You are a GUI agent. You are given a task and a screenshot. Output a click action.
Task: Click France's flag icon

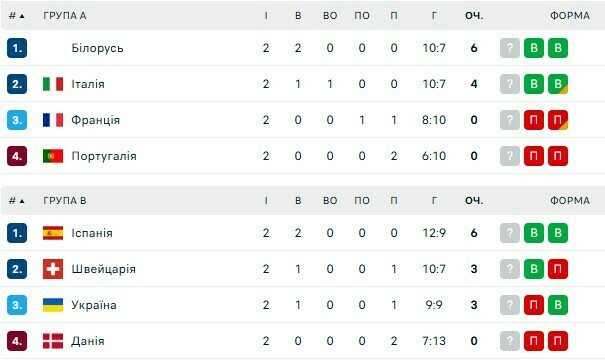(53, 120)
